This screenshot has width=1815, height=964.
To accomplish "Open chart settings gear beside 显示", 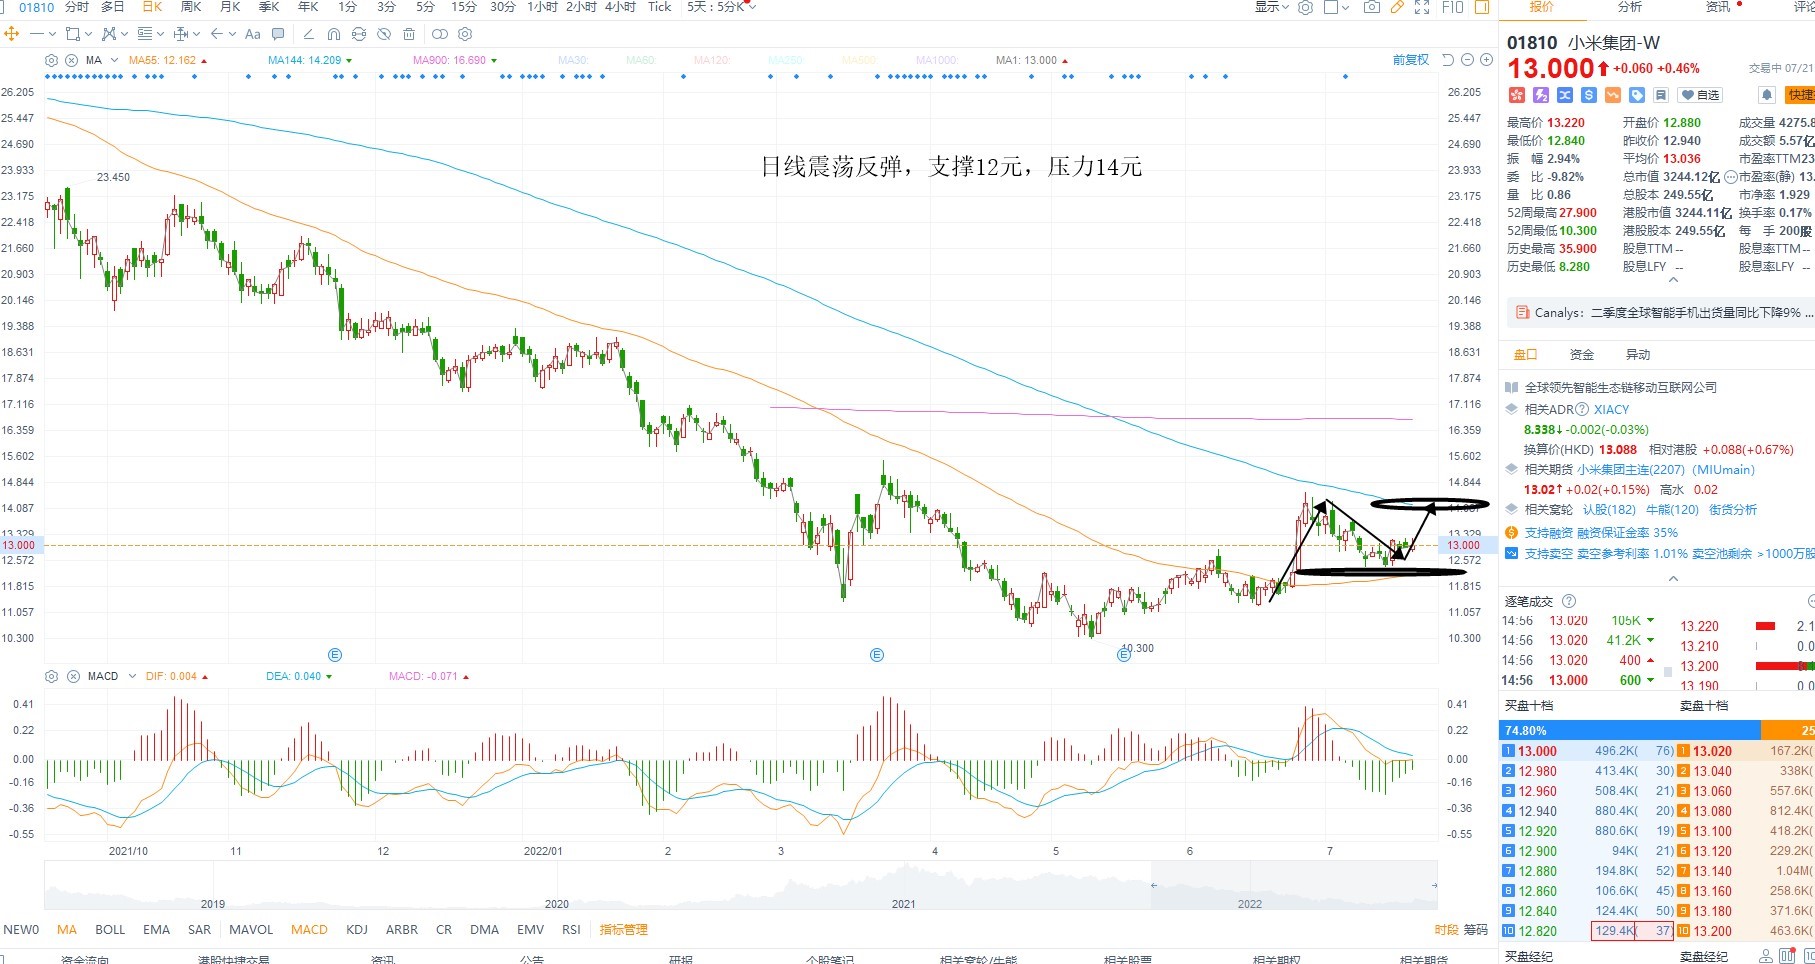I will [x=1305, y=7].
